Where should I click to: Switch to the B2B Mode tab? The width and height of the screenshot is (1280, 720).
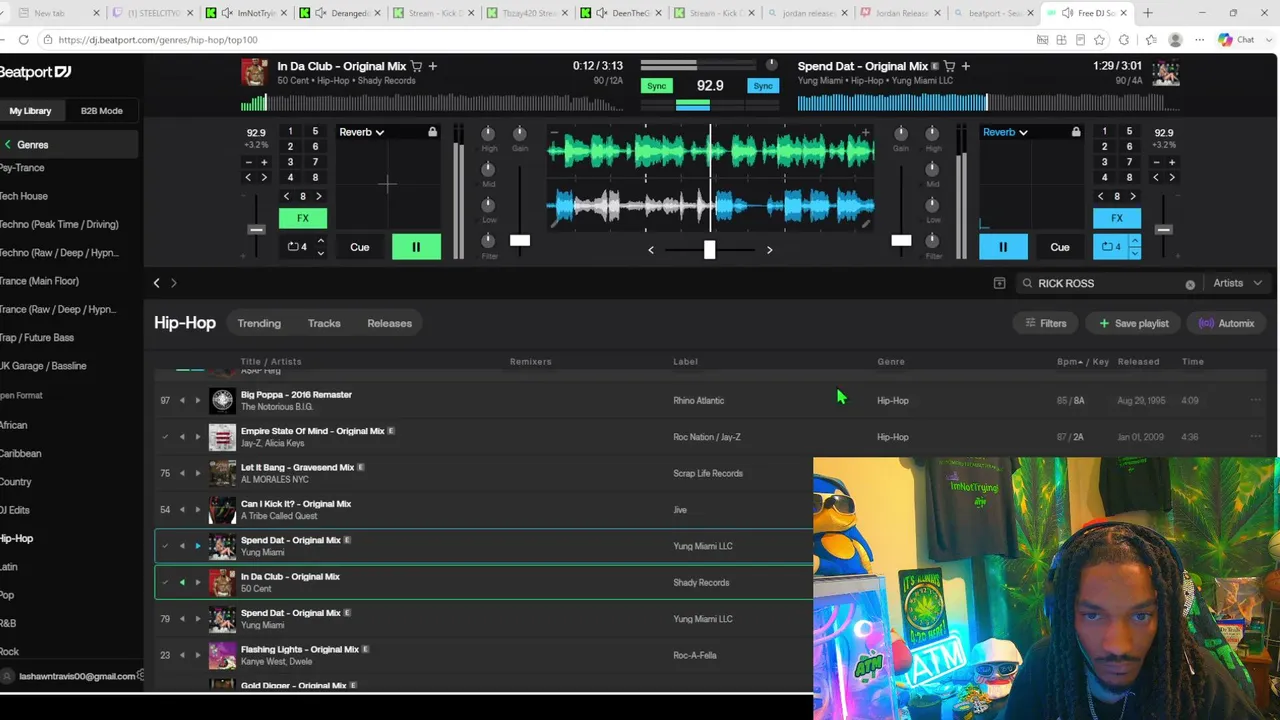point(102,111)
